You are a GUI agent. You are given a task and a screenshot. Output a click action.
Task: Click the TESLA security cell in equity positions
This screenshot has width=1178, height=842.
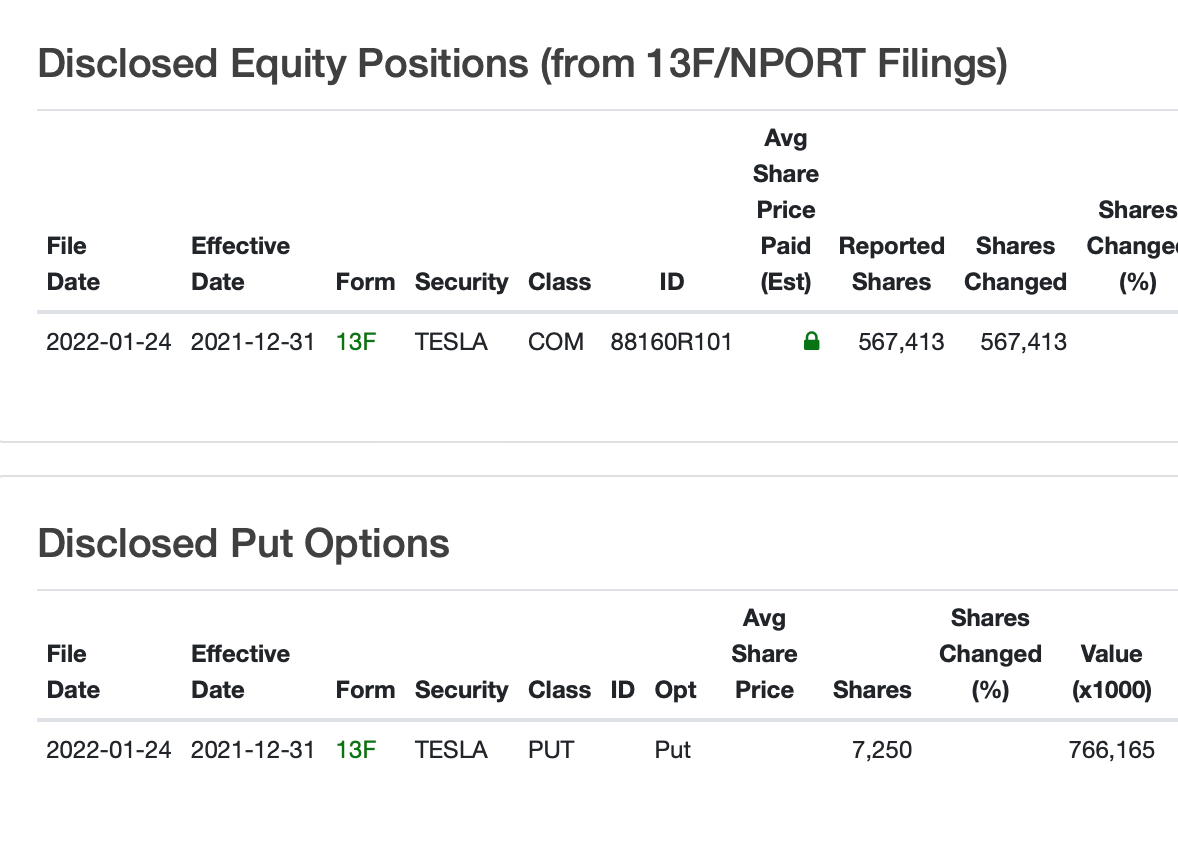[x=451, y=342]
